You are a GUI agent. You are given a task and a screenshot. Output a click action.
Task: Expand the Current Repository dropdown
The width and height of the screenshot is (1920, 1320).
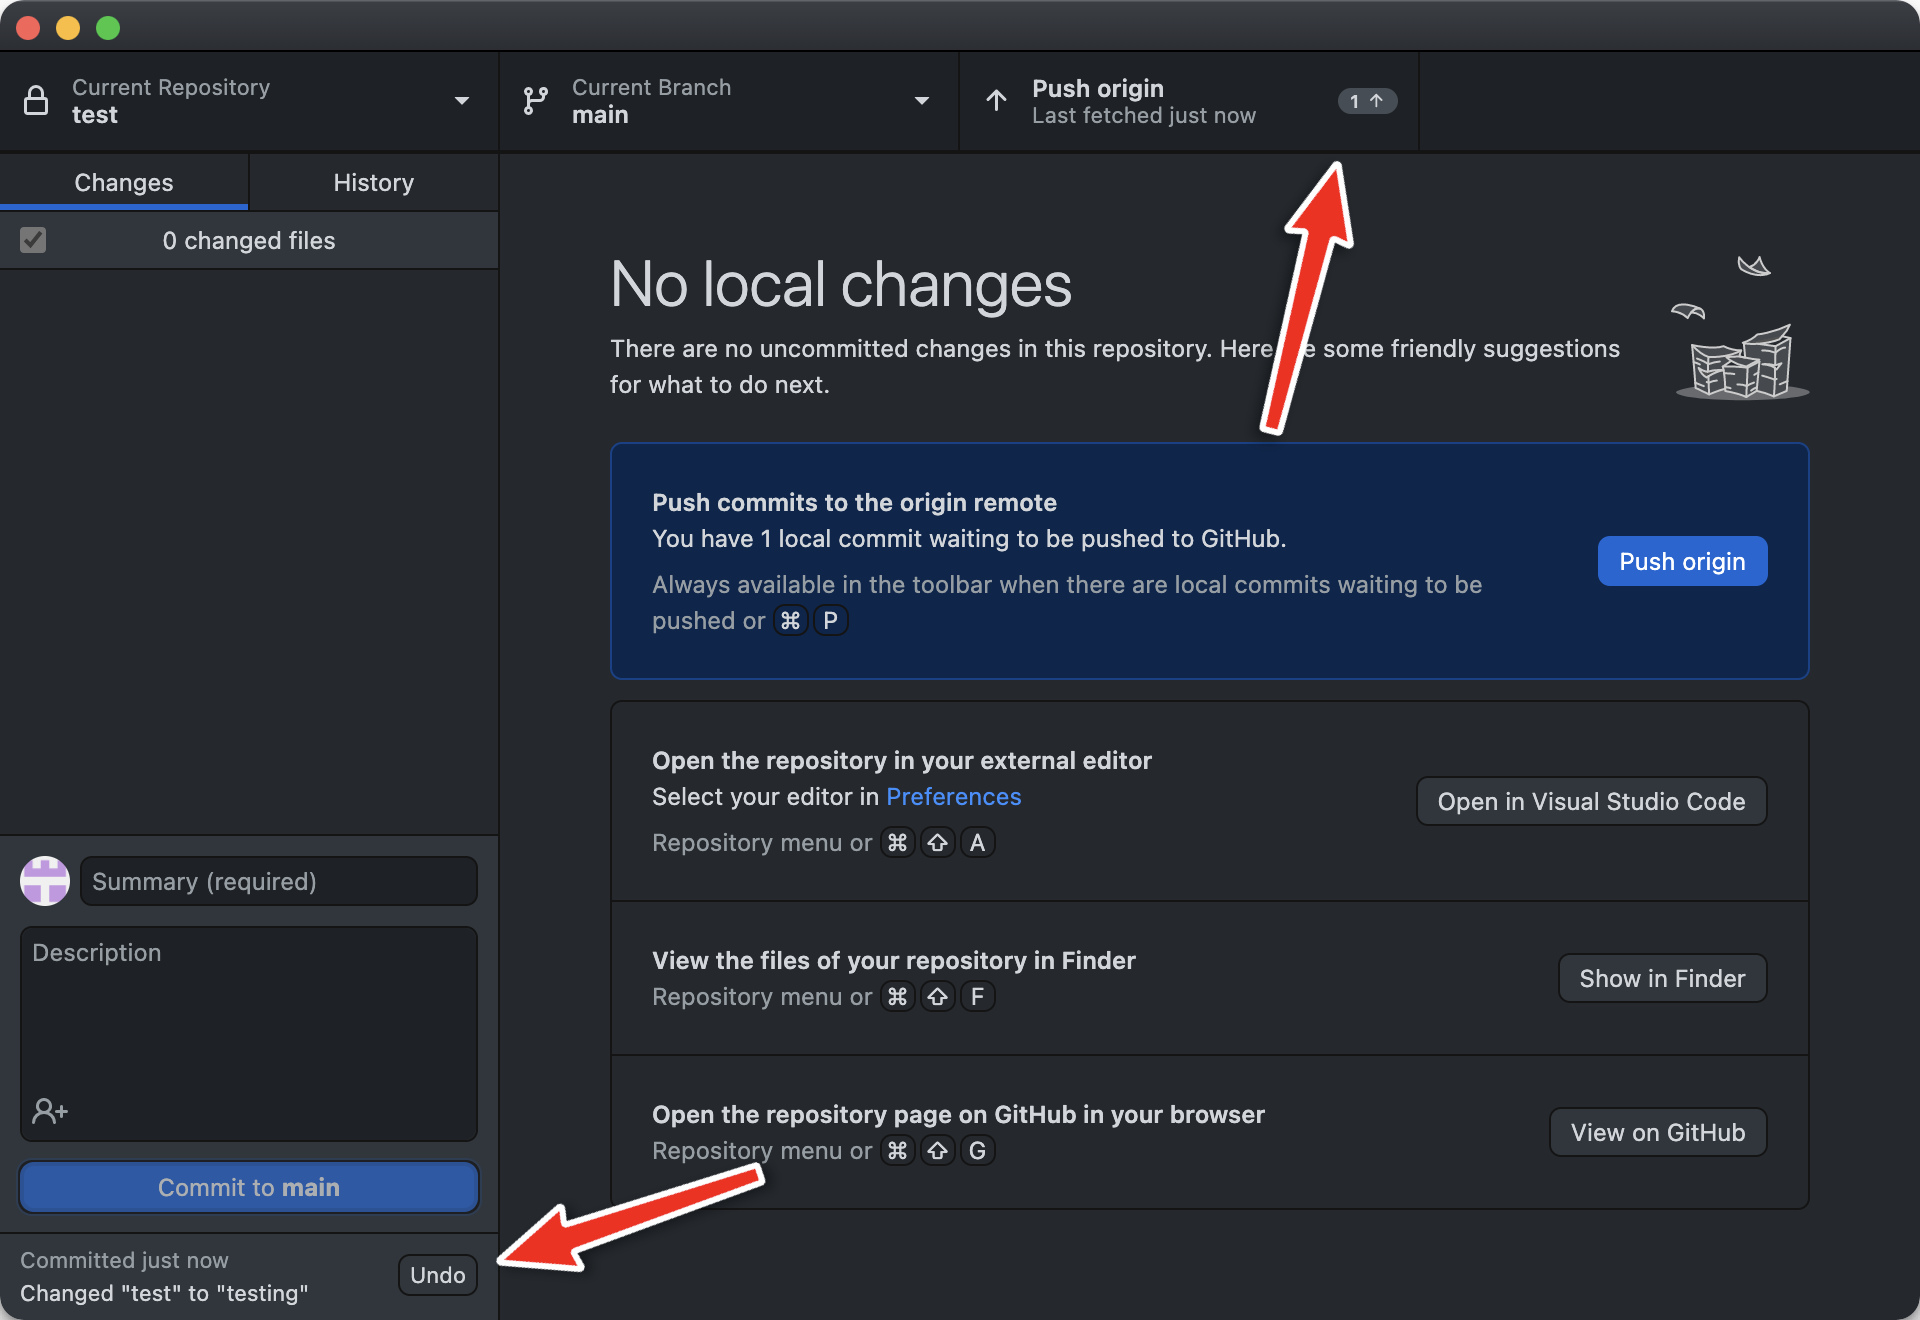(x=461, y=101)
